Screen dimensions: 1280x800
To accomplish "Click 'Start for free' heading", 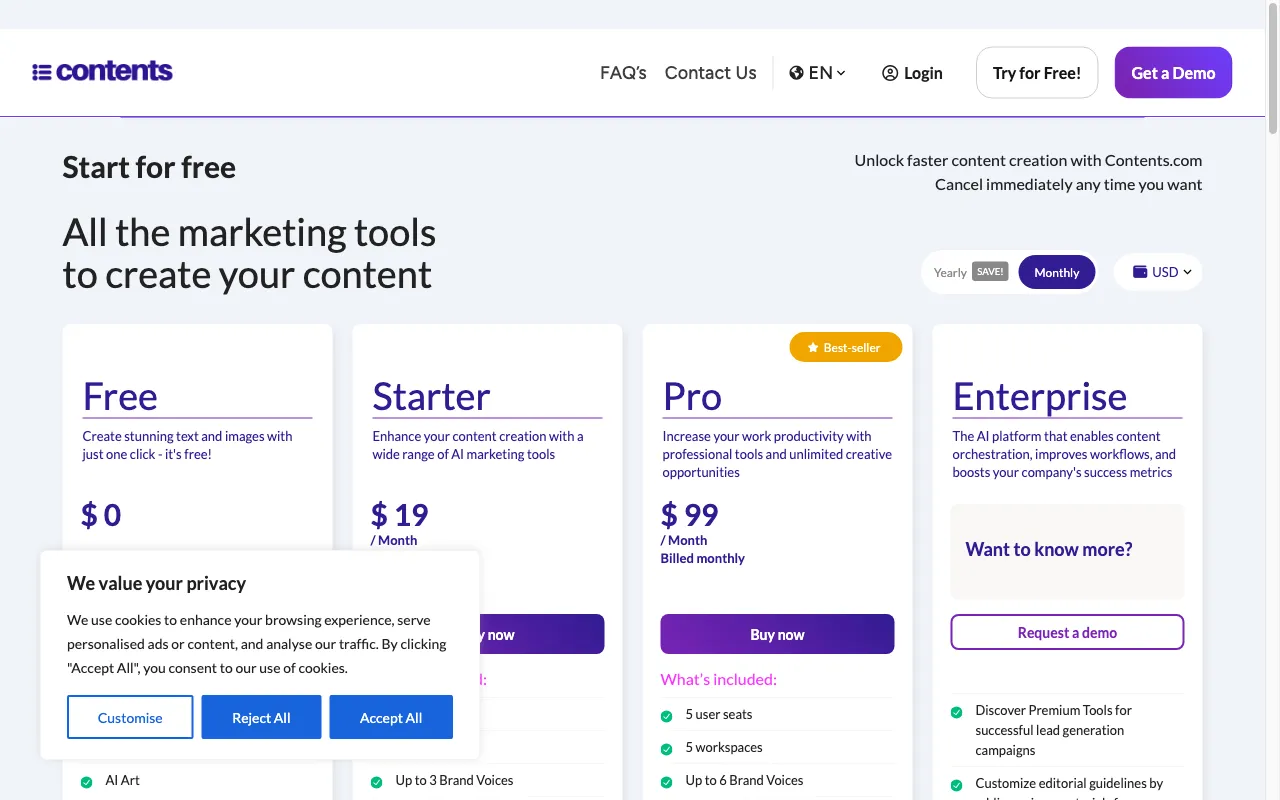I will [x=149, y=167].
